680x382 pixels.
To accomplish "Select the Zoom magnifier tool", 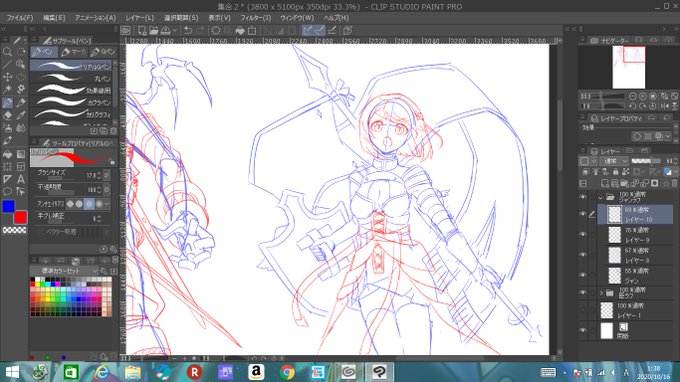I will [7, 52].
